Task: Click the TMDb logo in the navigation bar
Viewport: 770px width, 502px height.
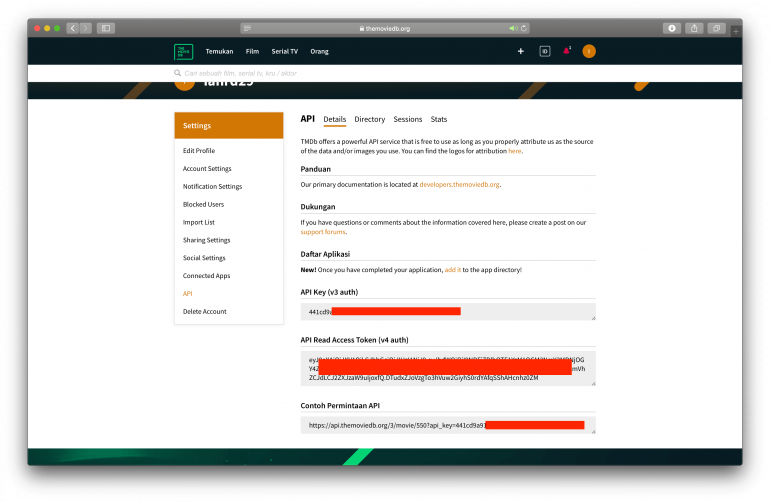Action: click(x=184, y=52)
